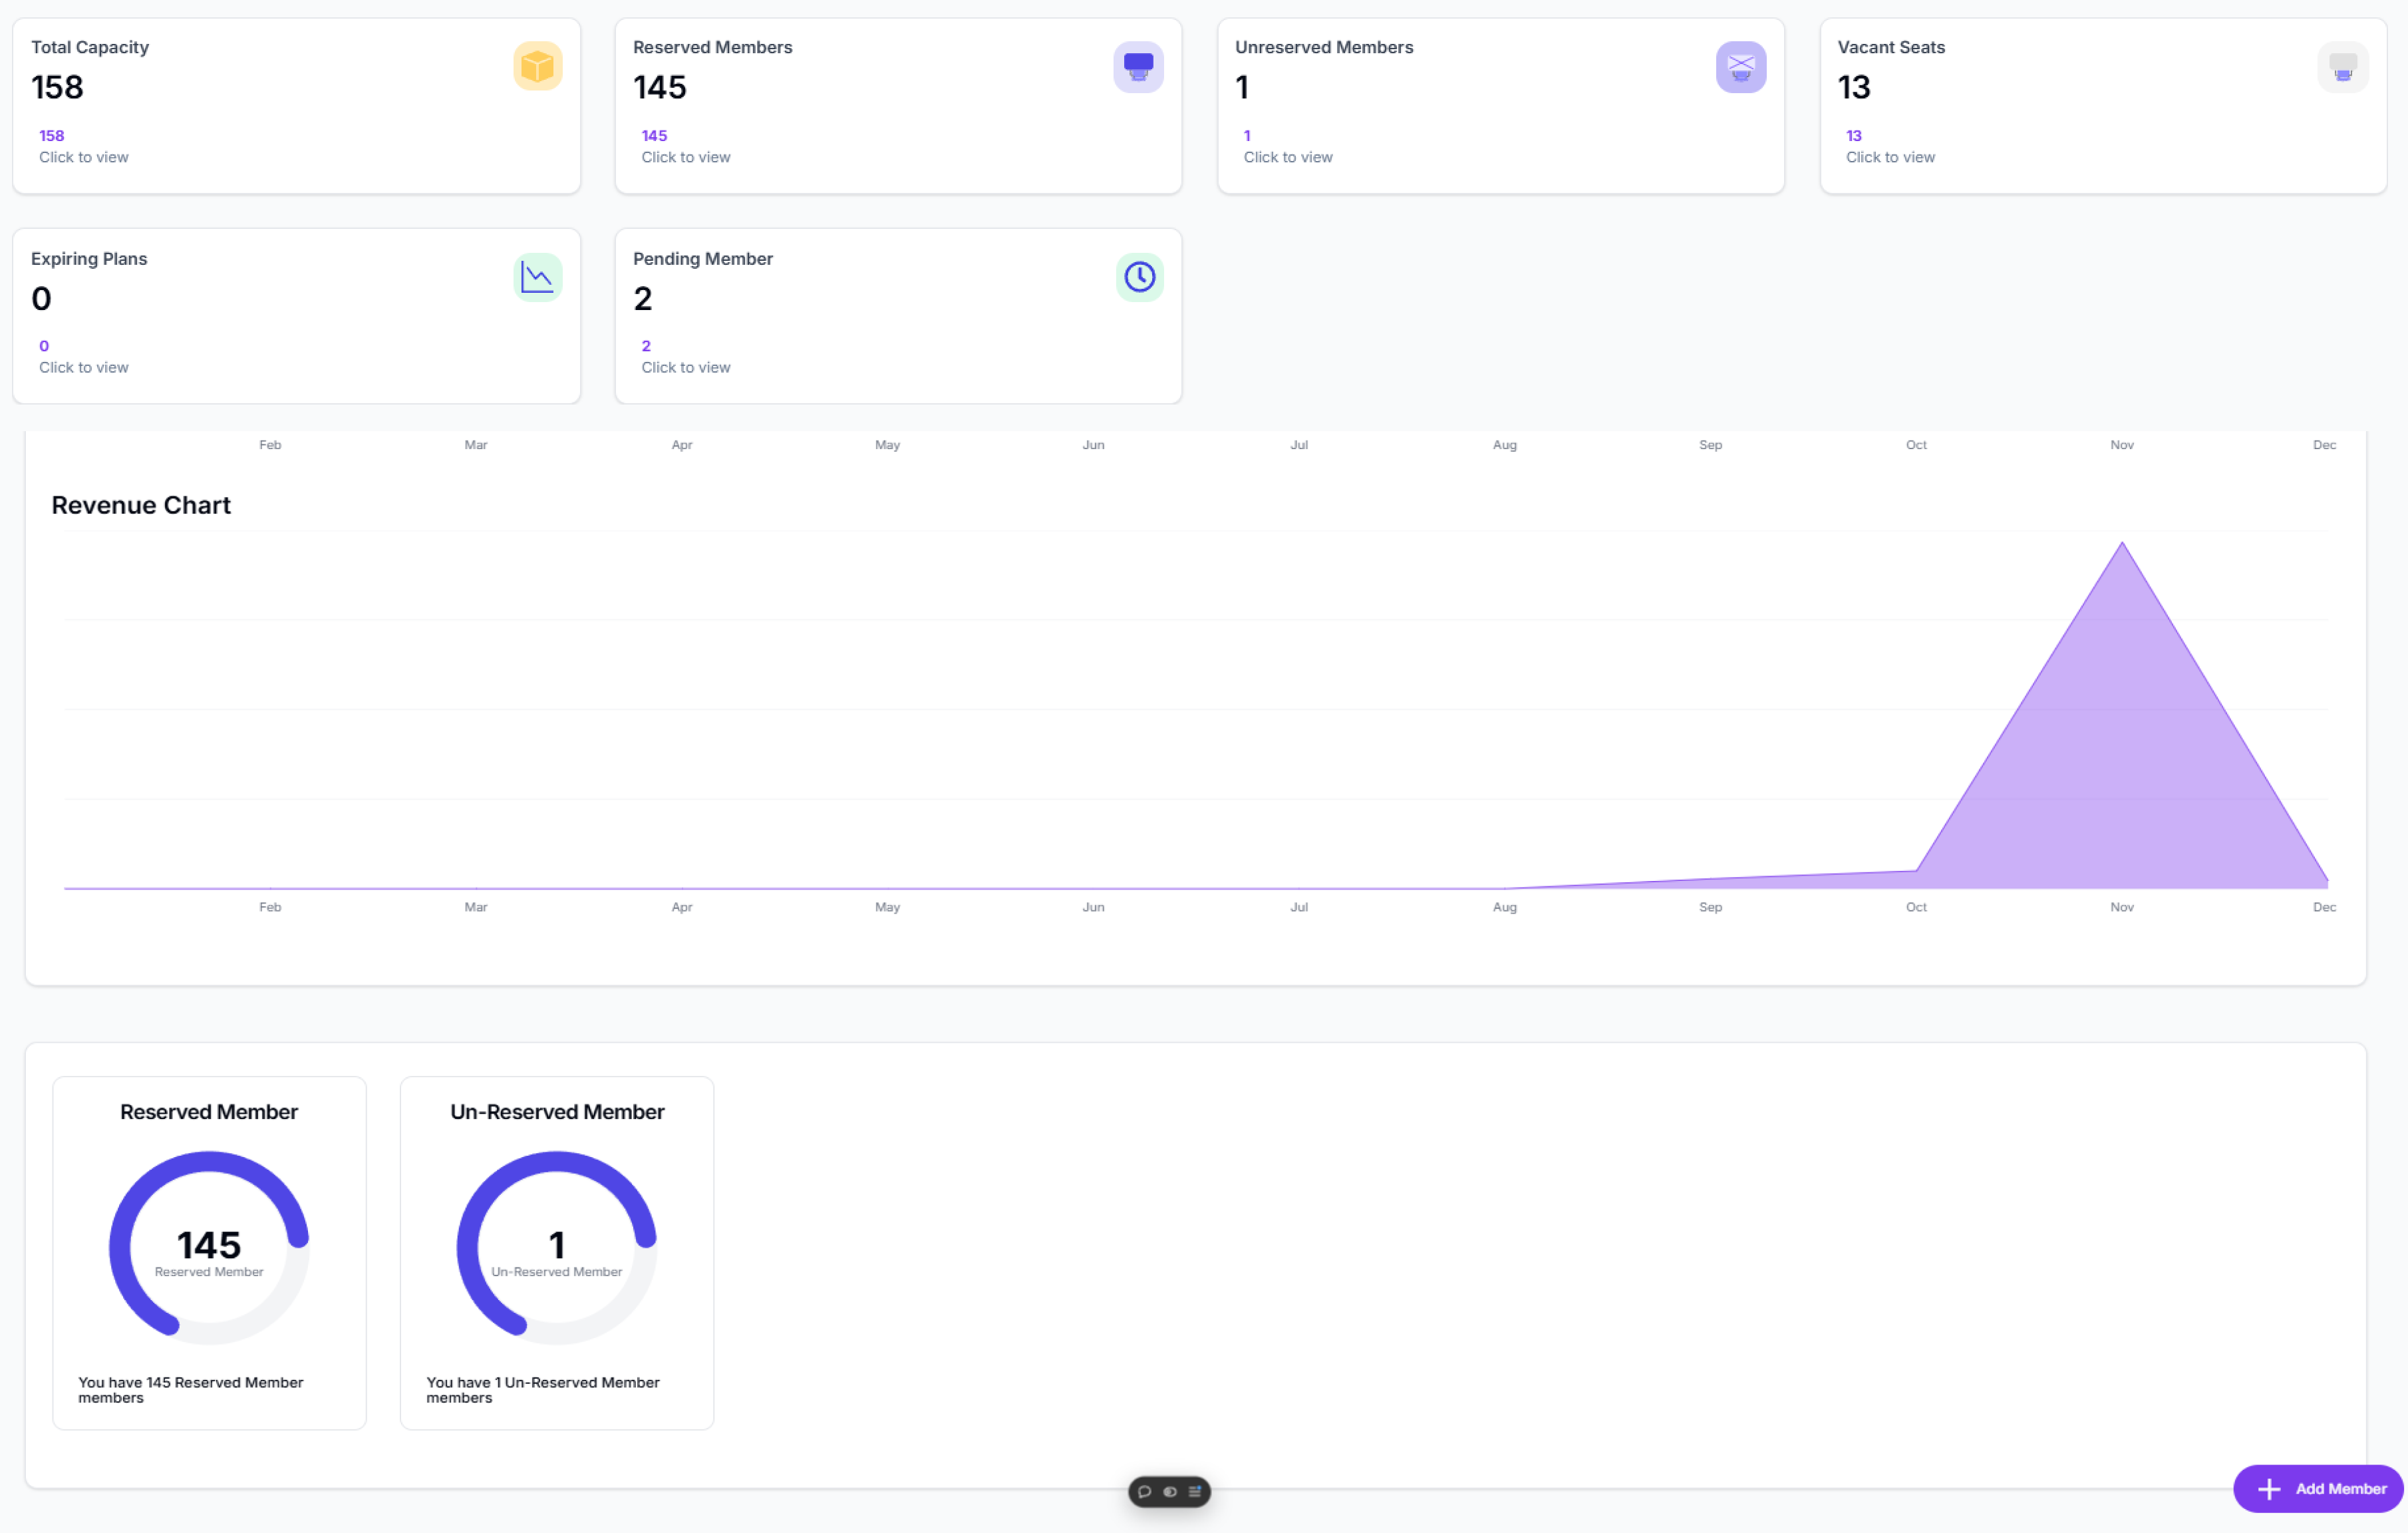Click to view under Total Capacity 158
This screenshot has height=1533, width=2408.
[84, 157]
